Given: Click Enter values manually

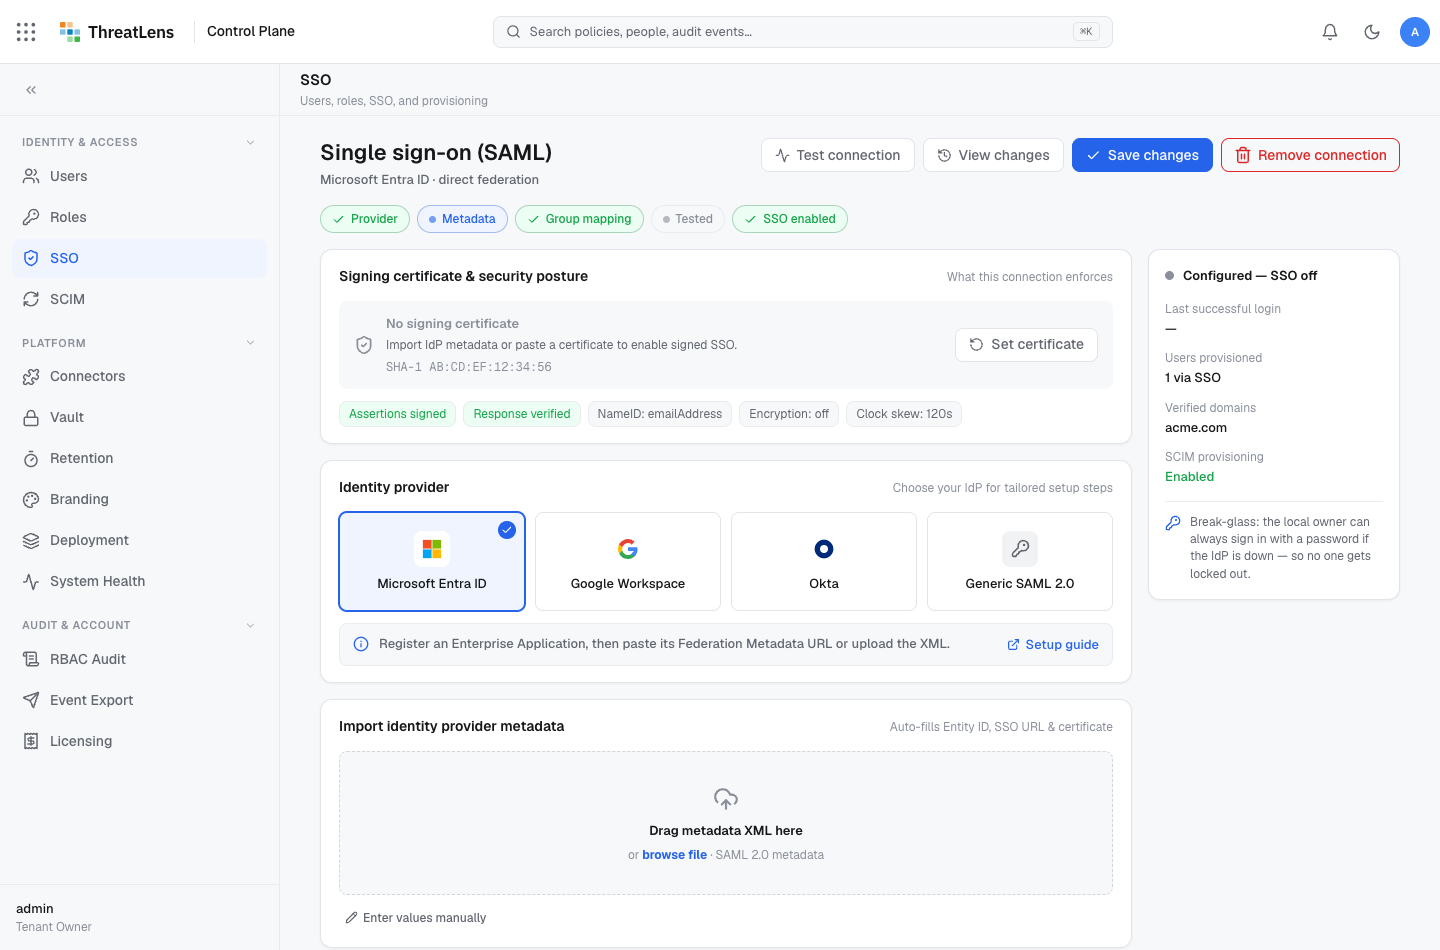Looking at the screenshot, I should pos(416,918).
